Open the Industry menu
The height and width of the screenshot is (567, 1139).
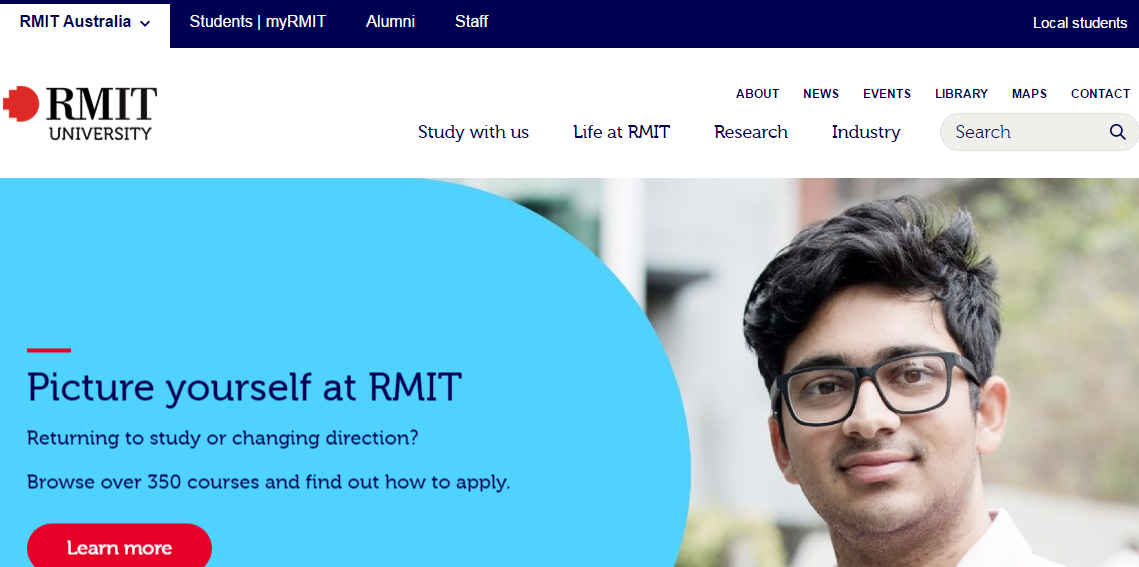(866, 132)
